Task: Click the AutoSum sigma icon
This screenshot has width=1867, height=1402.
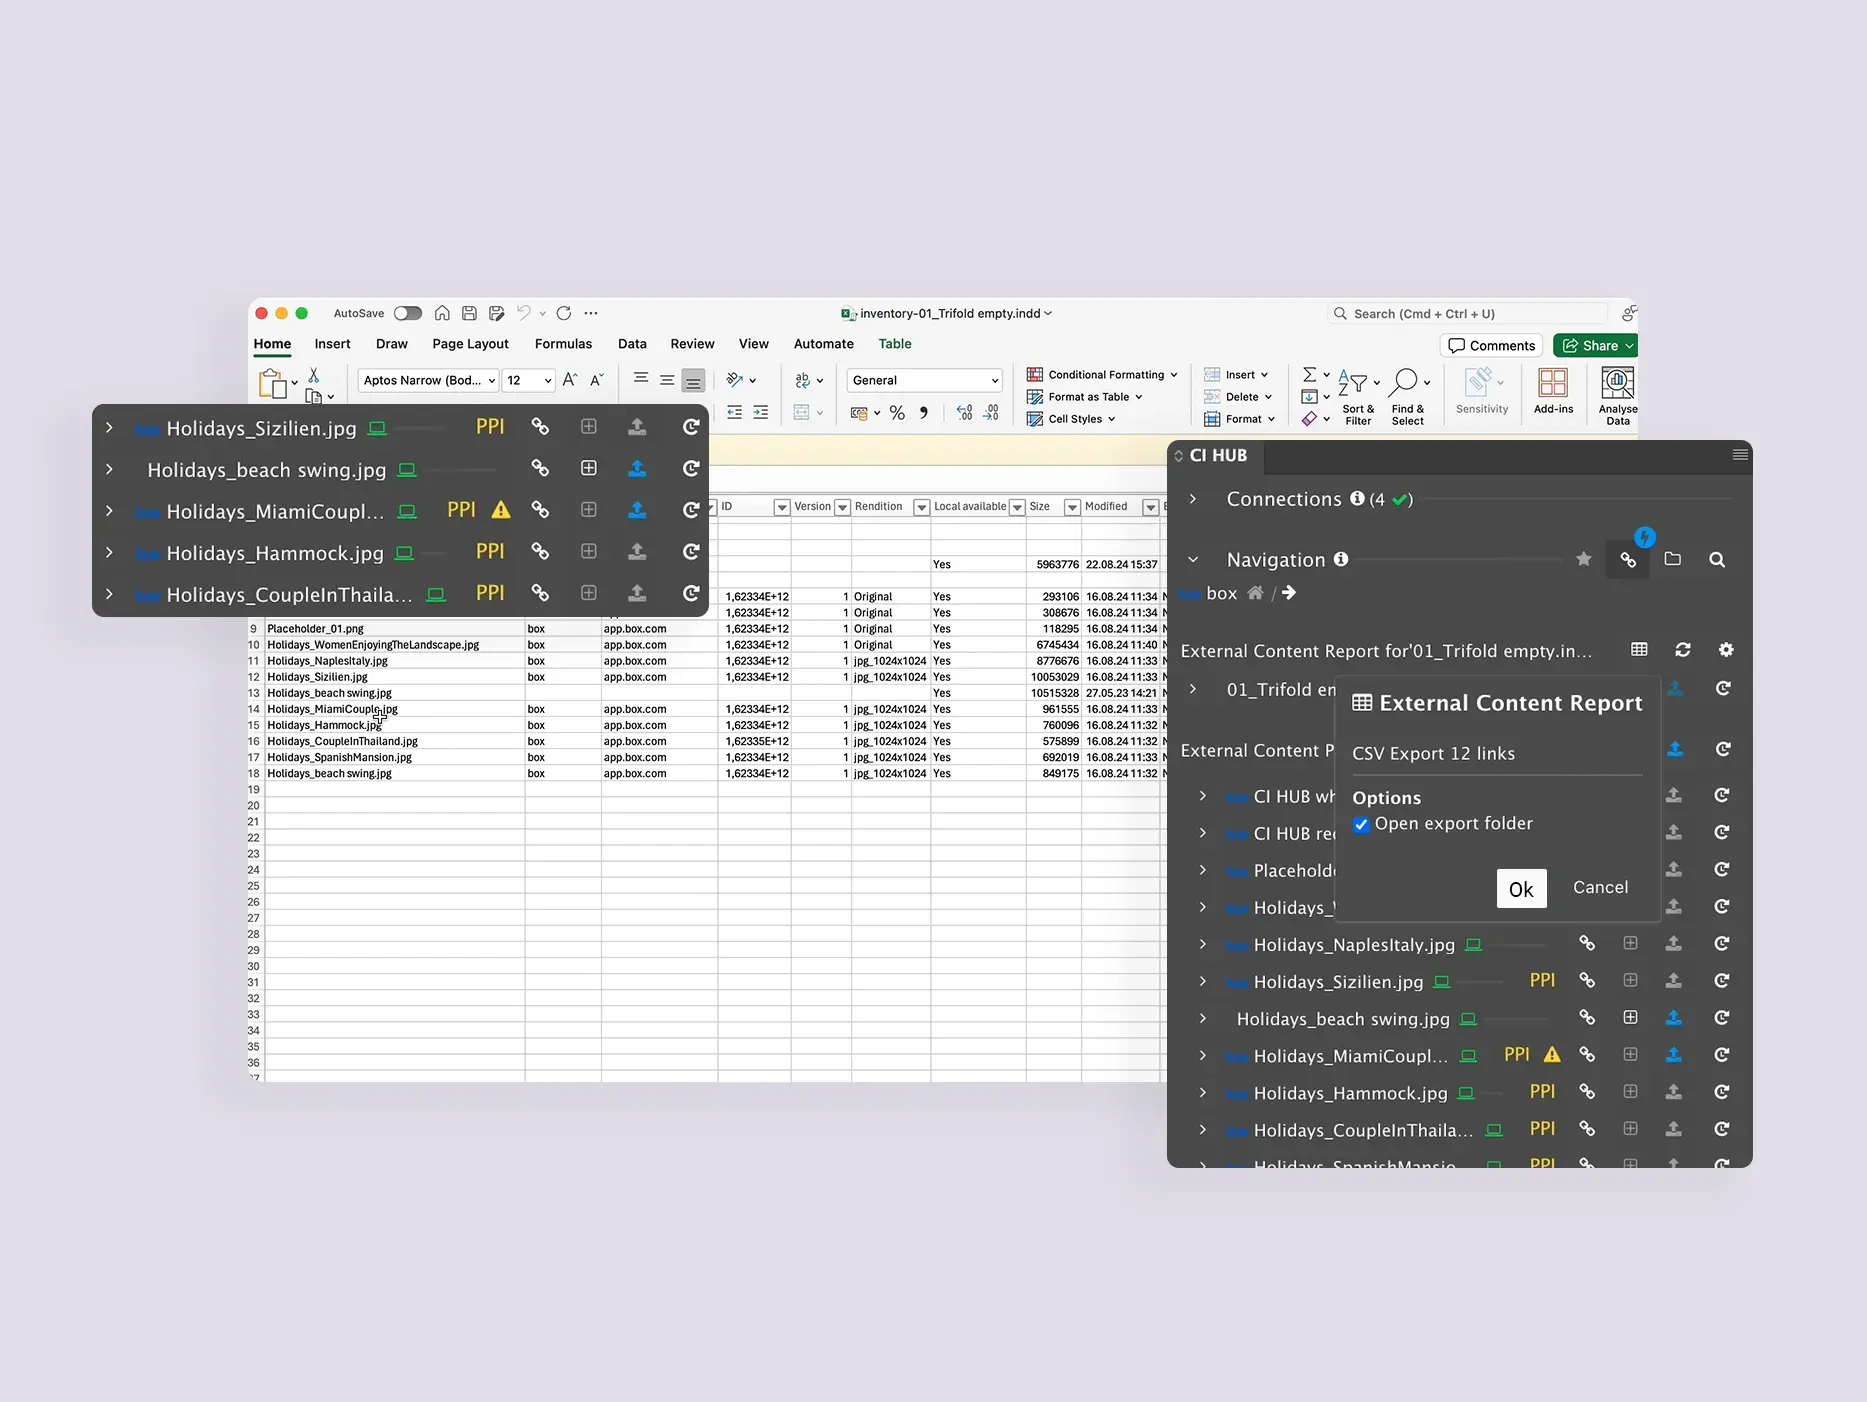Action: (1309, 374)
